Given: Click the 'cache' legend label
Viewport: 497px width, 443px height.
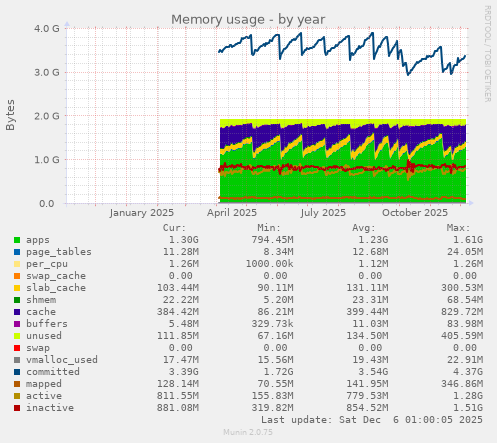Looking at the screenshot, I should point(41,312).
